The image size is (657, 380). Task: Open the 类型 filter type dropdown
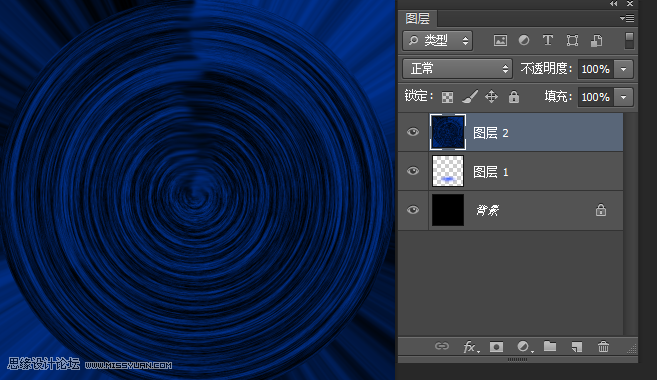coord(437,41)
